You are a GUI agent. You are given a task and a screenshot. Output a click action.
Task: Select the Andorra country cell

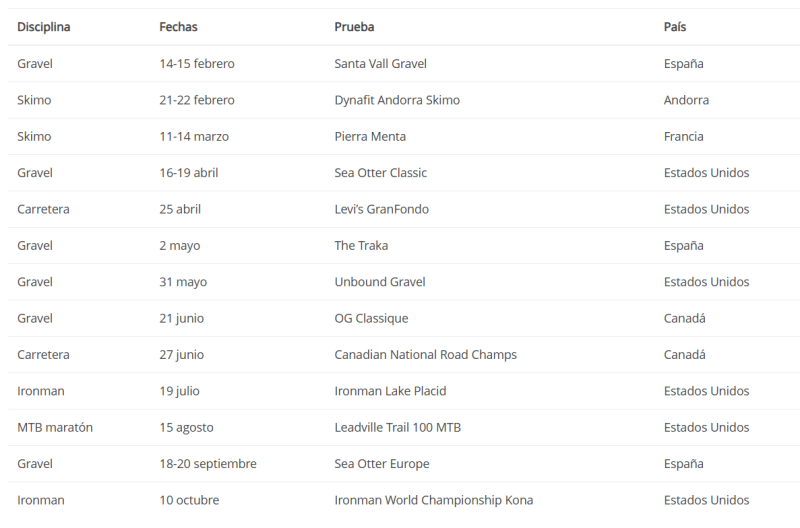(x=686, y=100)
